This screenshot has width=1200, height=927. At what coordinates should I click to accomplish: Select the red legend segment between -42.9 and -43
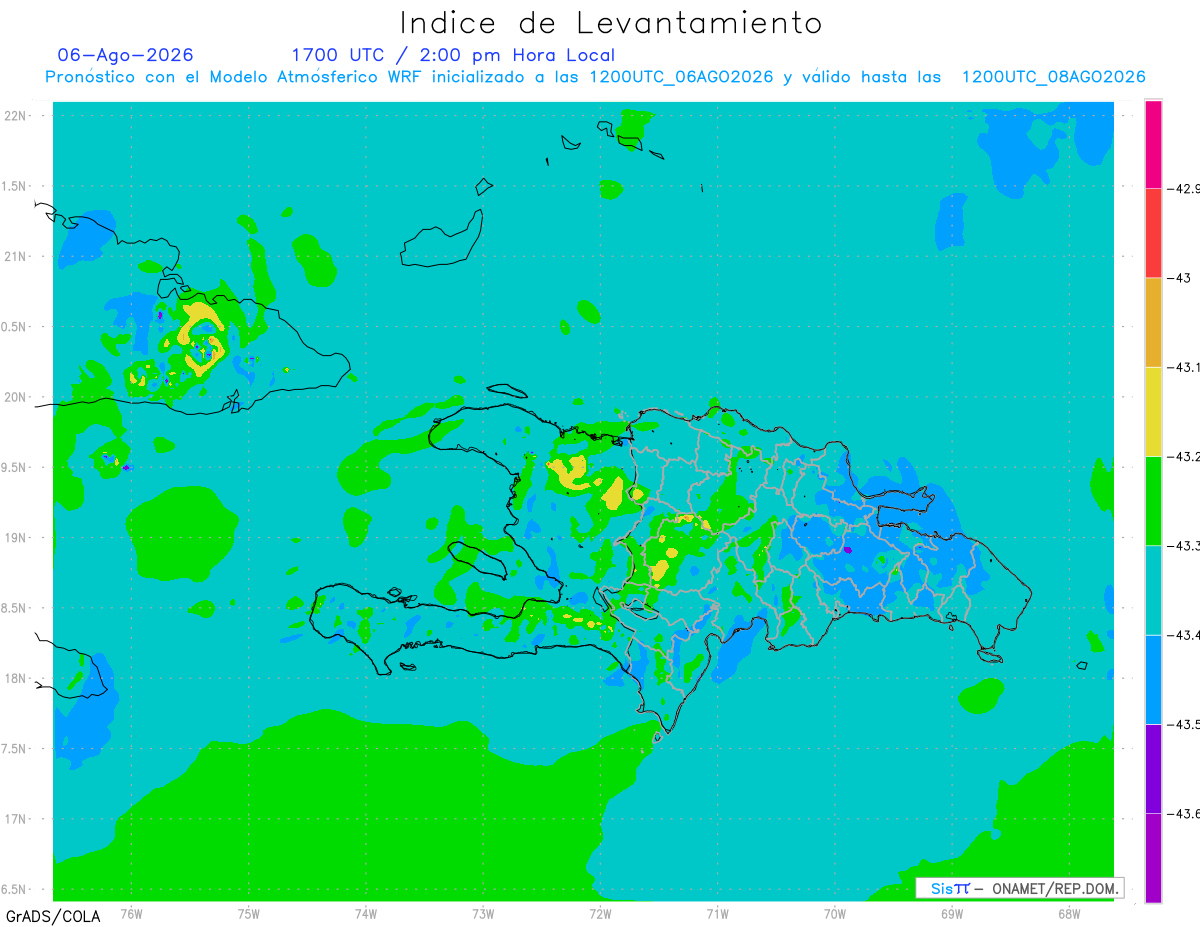(x=1153, y=232)
